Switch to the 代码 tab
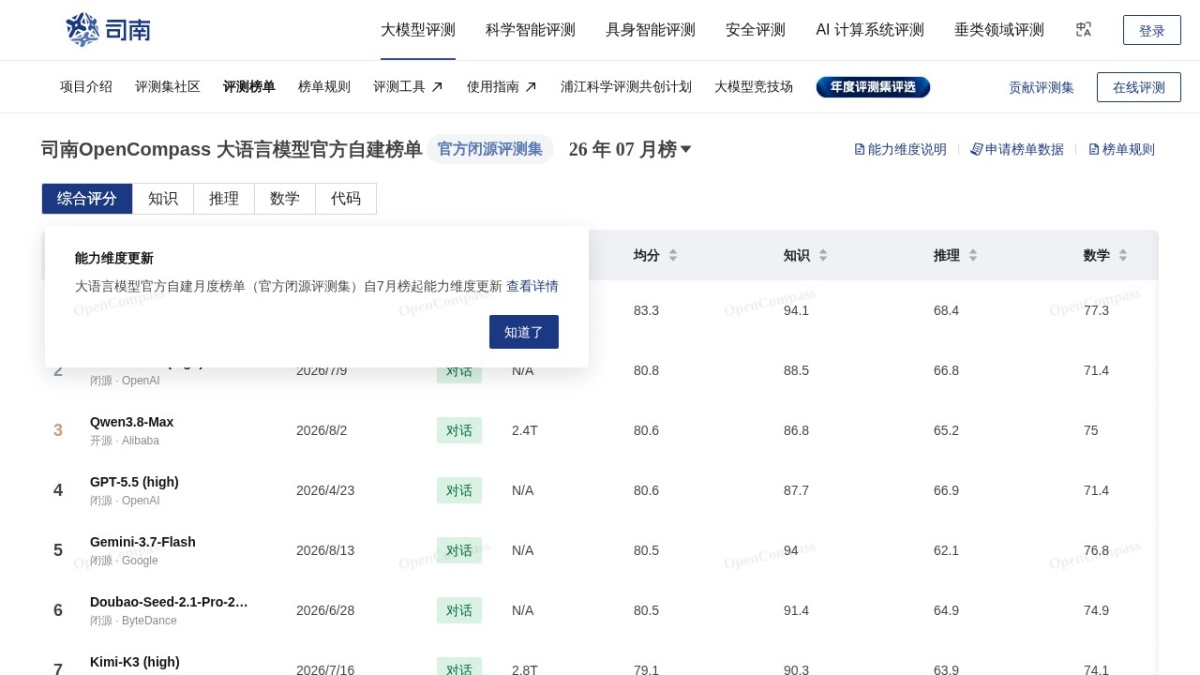 (346, 198)
